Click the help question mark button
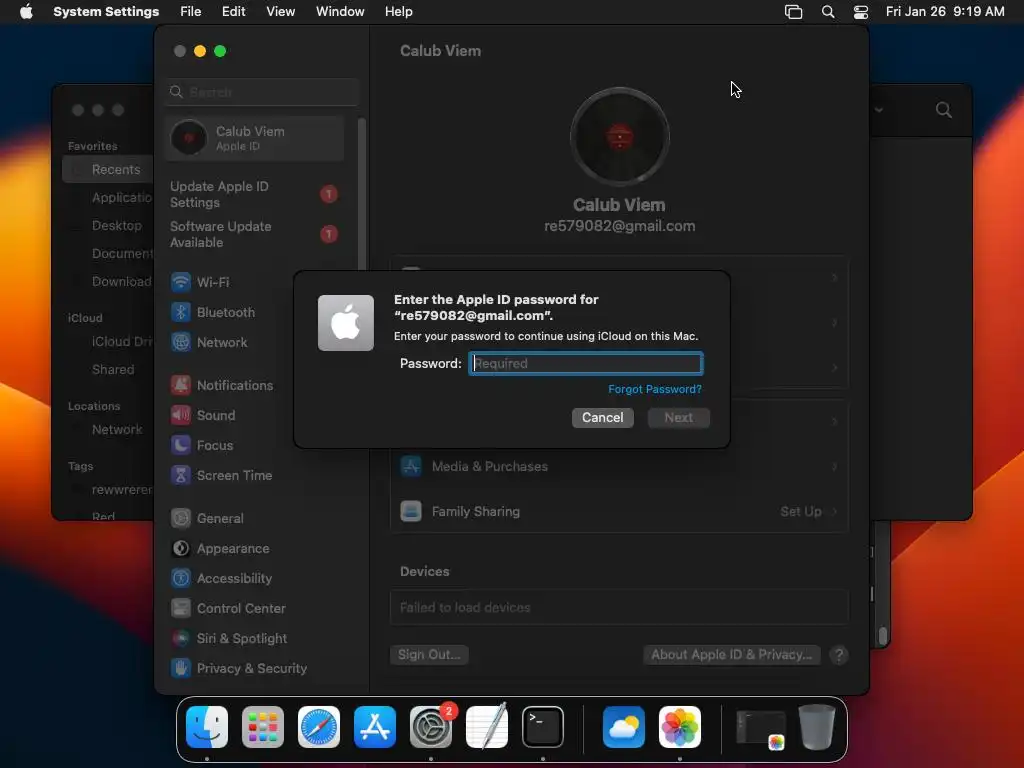Image resolution: width=1024 pixels, height=768 pixels. tap(839, 655)
